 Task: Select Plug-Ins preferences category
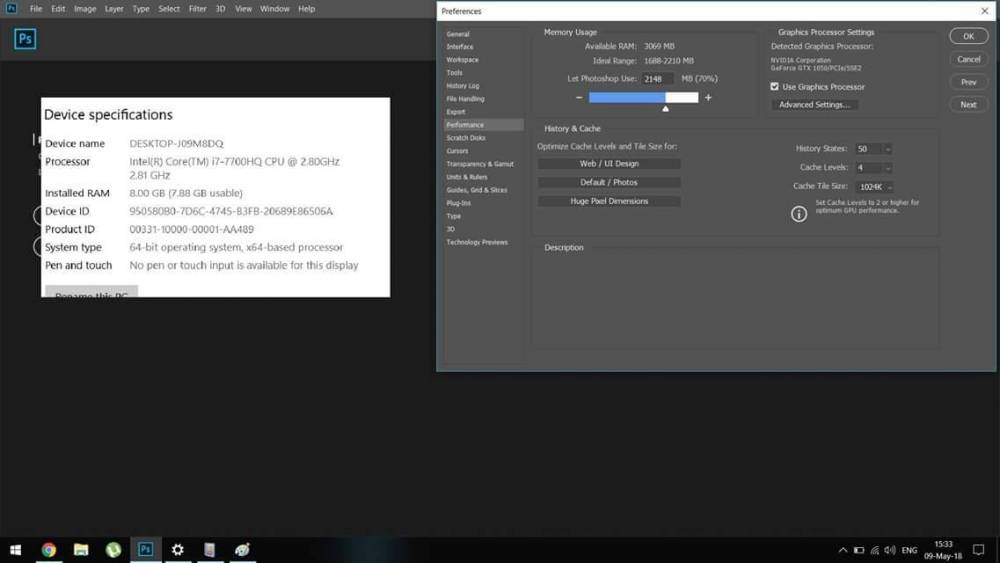(x=458, y=203)
